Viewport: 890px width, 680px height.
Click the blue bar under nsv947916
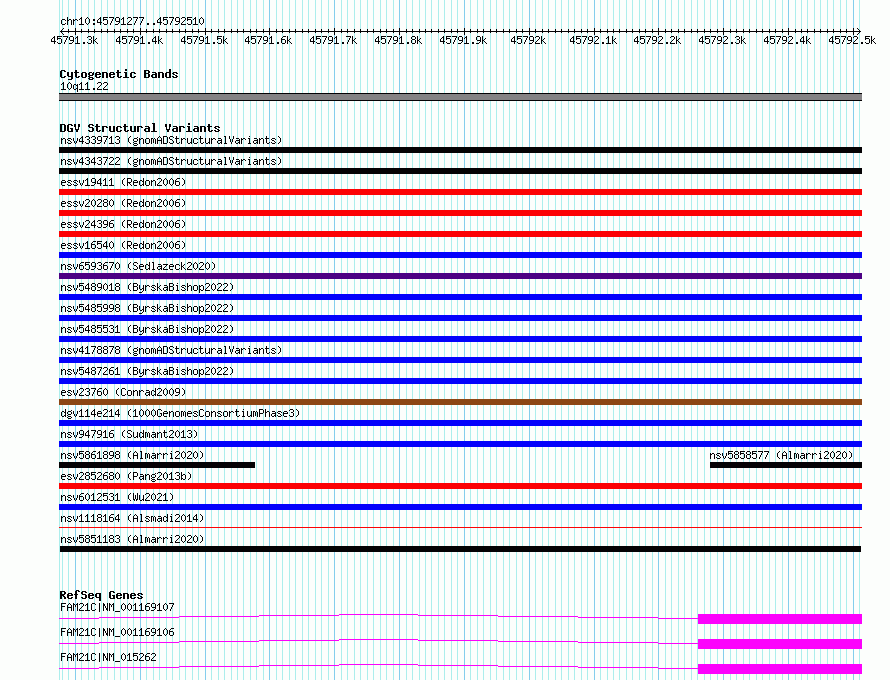coord(460,444)
